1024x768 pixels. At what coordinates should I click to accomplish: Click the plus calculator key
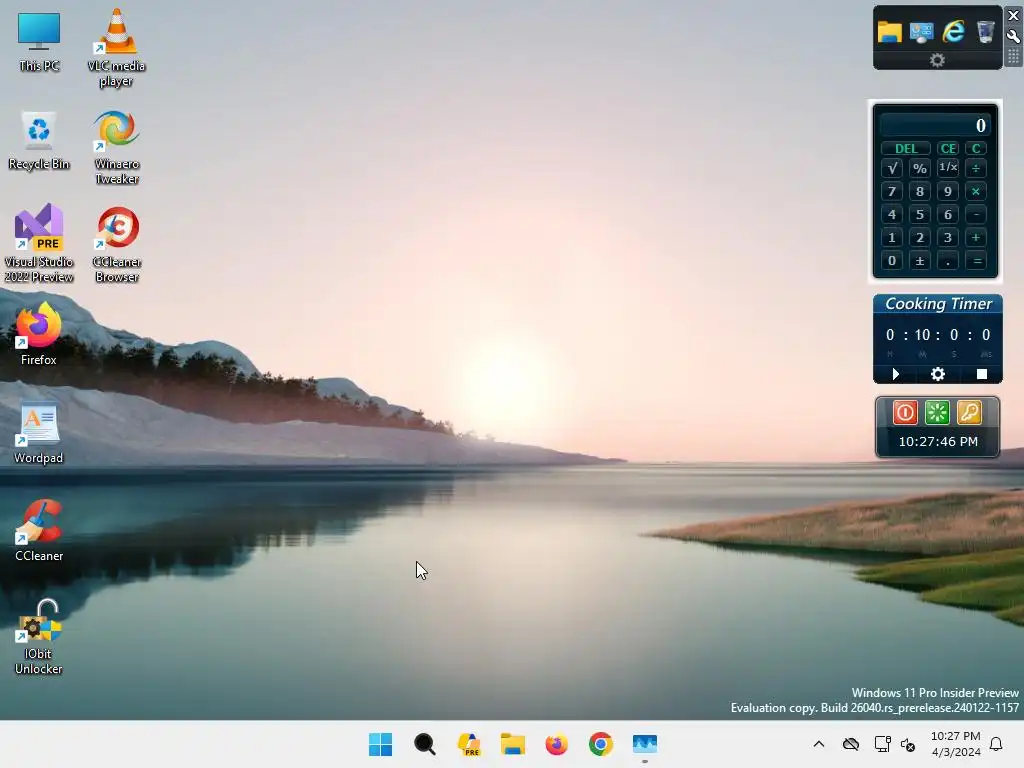coord(976,238)
